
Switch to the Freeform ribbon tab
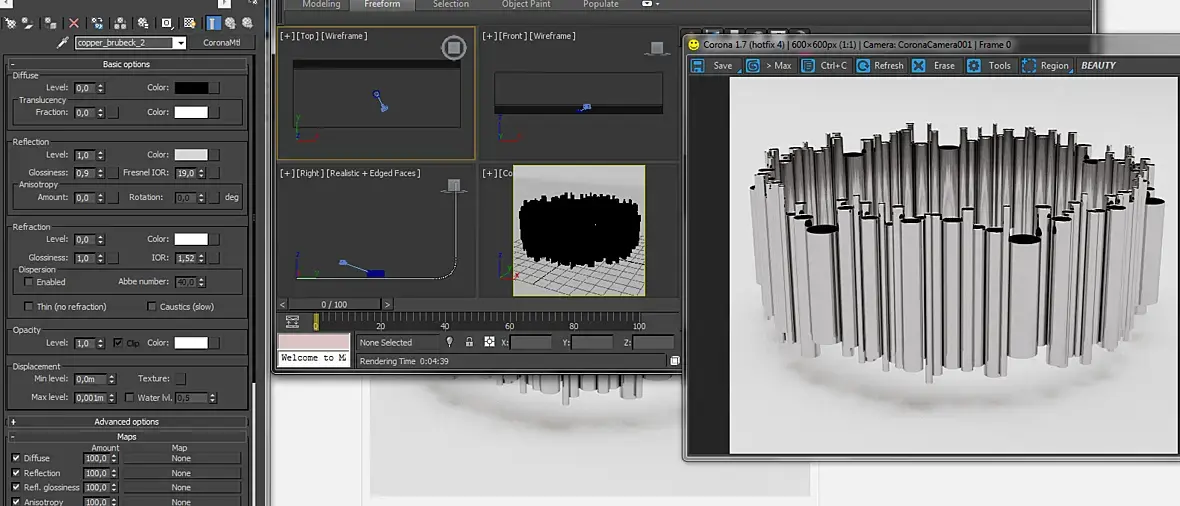(382, 5)
